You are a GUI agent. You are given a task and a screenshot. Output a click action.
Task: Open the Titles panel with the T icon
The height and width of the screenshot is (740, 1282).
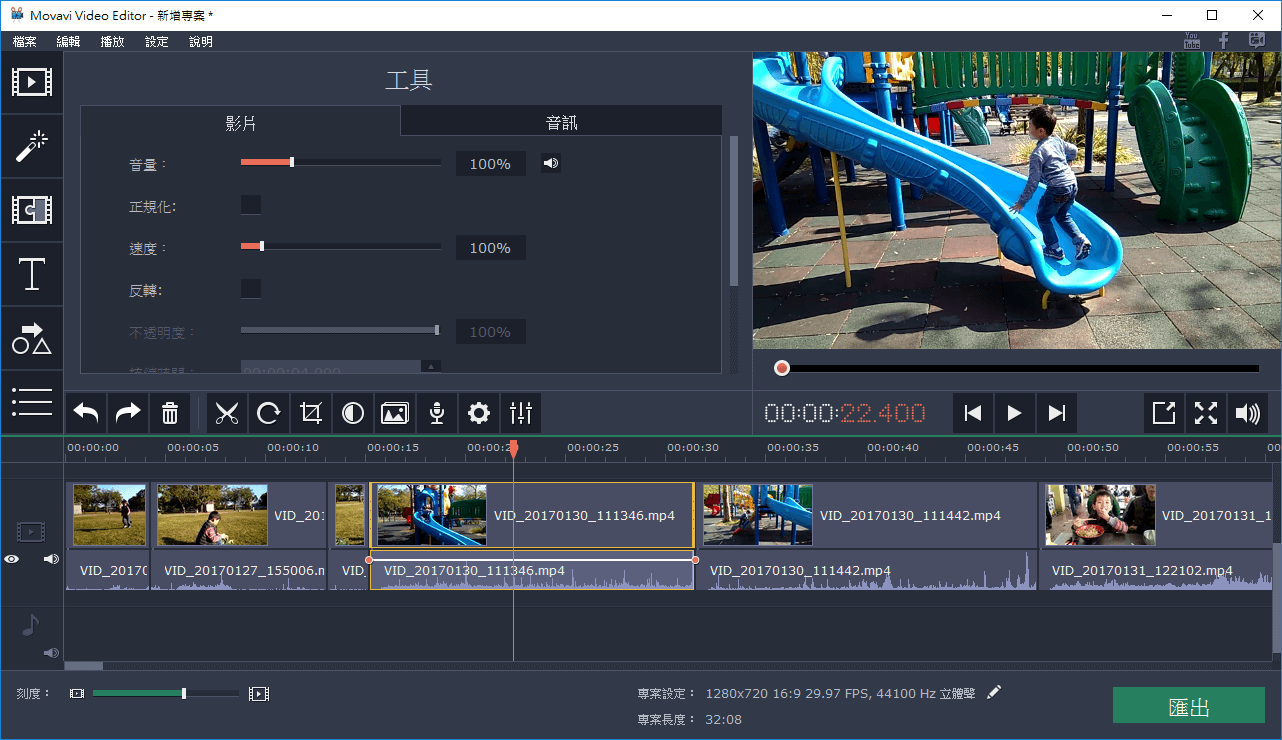32,274
